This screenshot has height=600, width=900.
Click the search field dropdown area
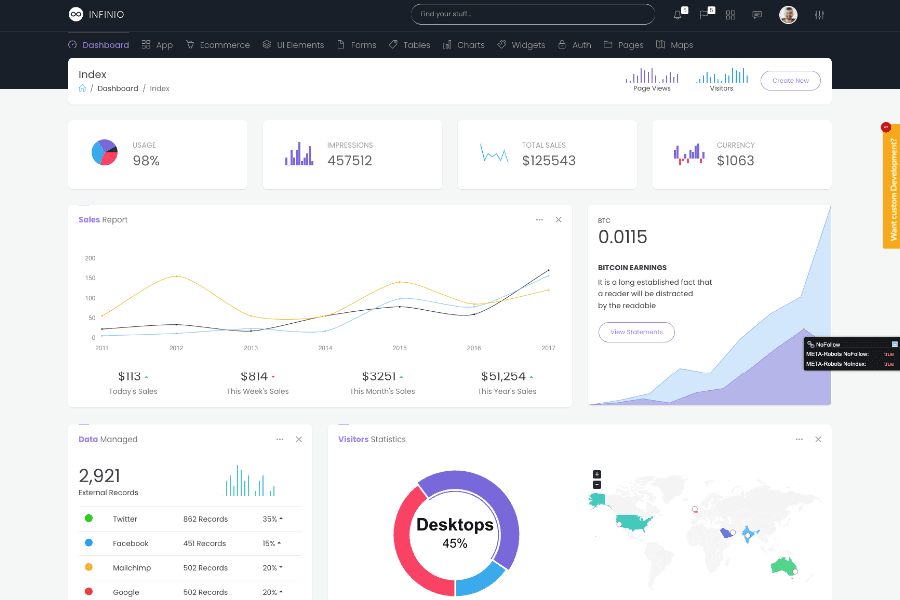[532, 14]
